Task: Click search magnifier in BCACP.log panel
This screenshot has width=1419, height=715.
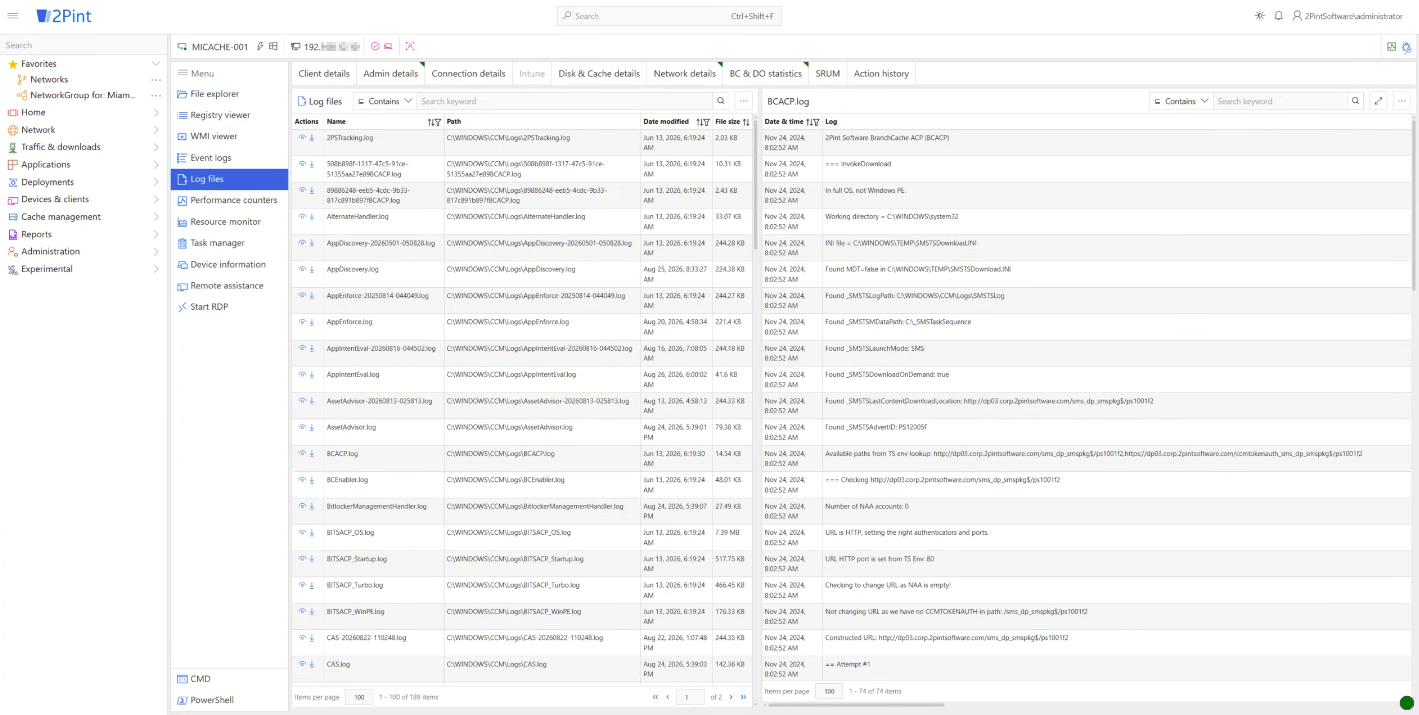Action: coord(1355,101)
